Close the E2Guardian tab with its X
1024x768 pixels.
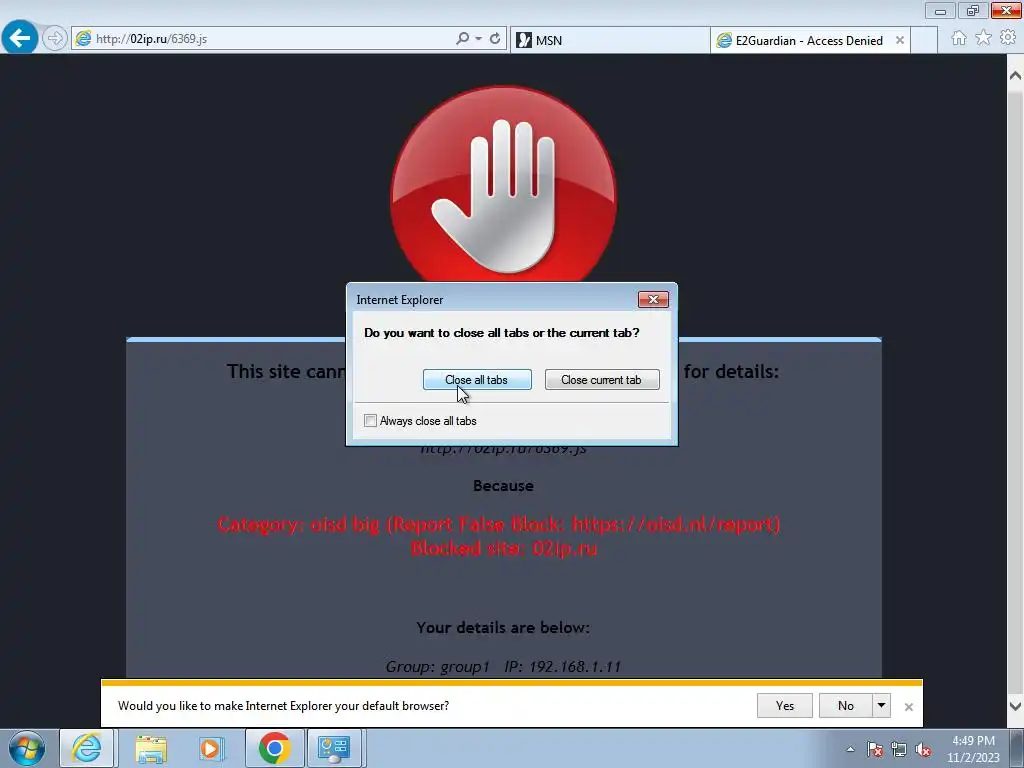click(900, 40)
